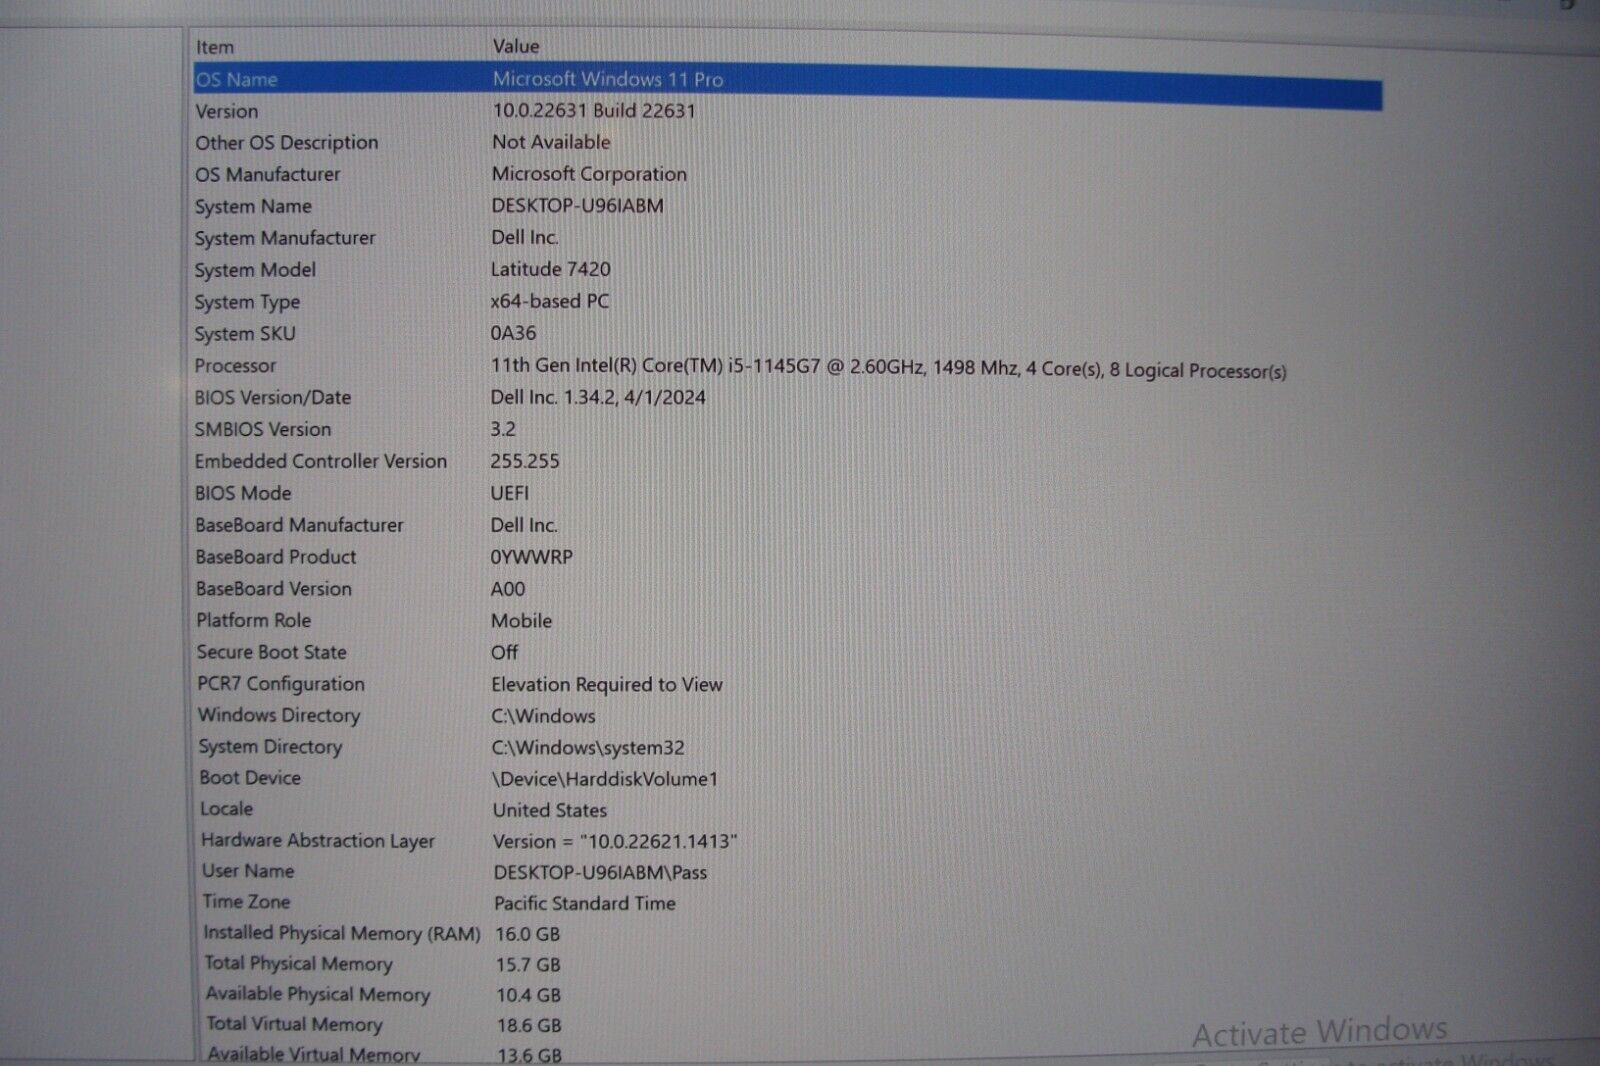Click the Not Available value
Viewport: 1600px width, 1066px height.
pos(551,142)
